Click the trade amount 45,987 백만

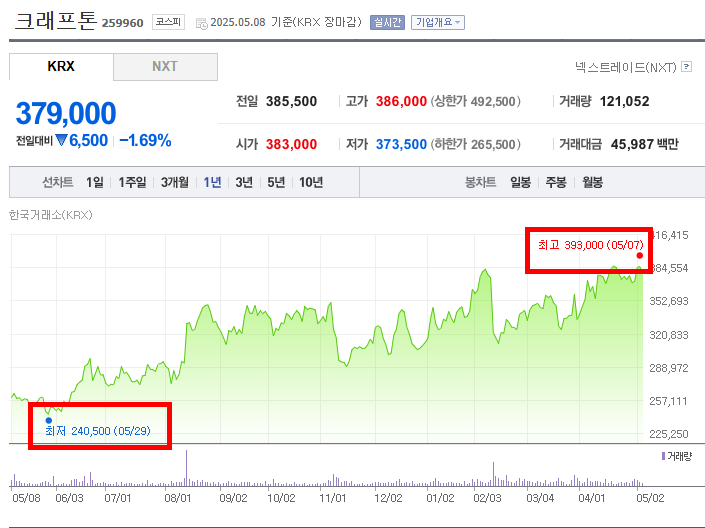point(644,144)
